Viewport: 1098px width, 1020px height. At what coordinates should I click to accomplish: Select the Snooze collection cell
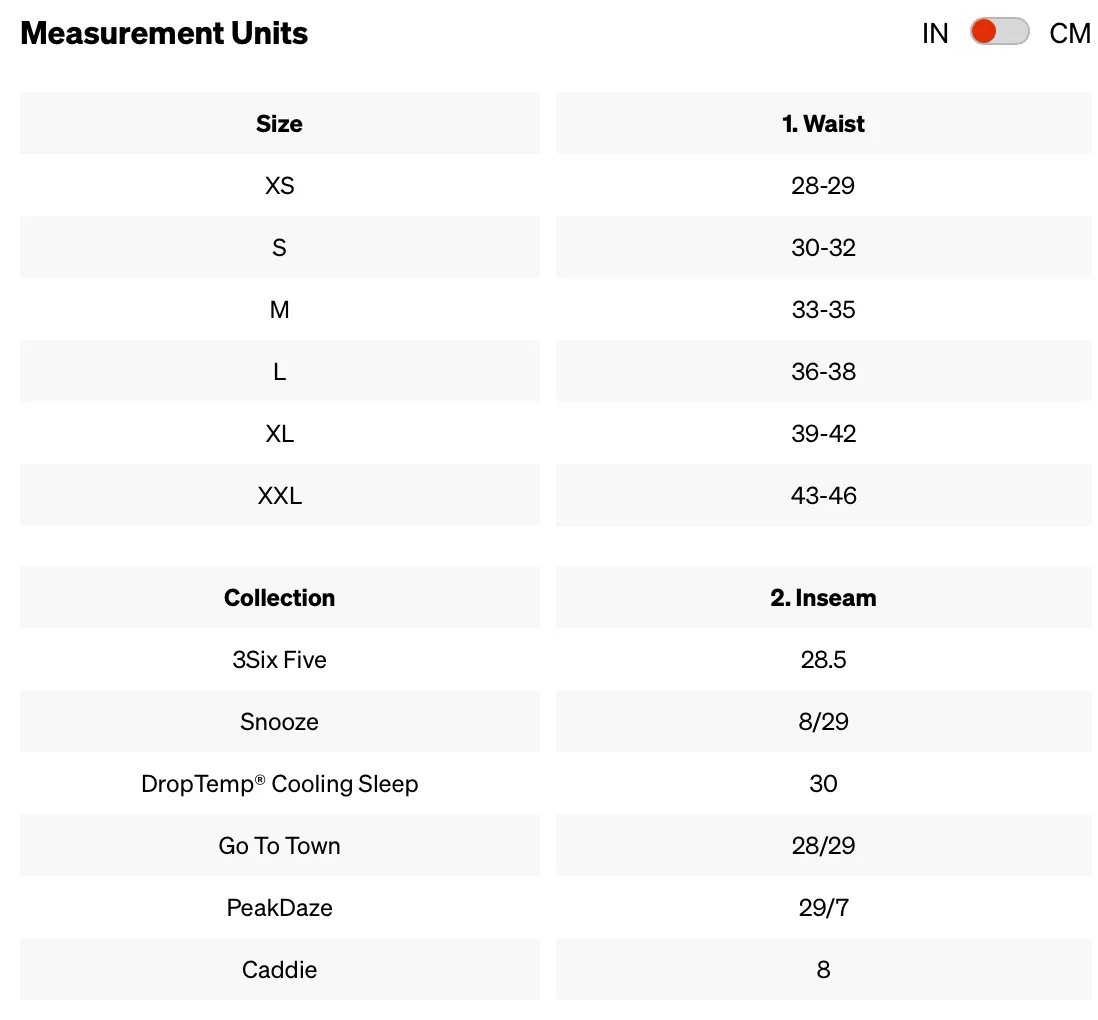pyautogui.click(x=279, y=722)
